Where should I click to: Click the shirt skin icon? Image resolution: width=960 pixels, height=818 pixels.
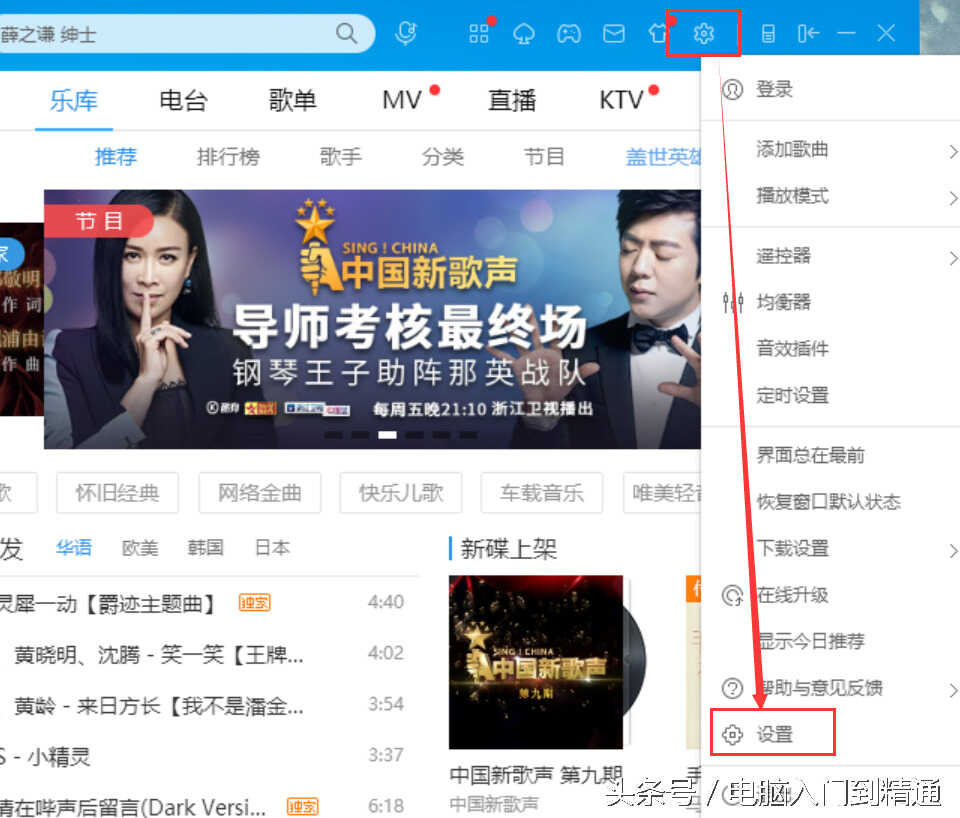pyautogui.click(x=658, y=33)
